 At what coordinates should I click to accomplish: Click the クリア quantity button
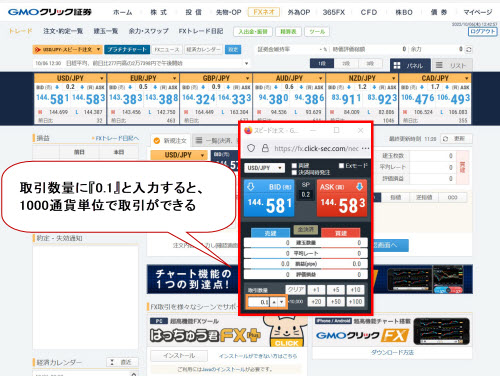tap(295, 289)
